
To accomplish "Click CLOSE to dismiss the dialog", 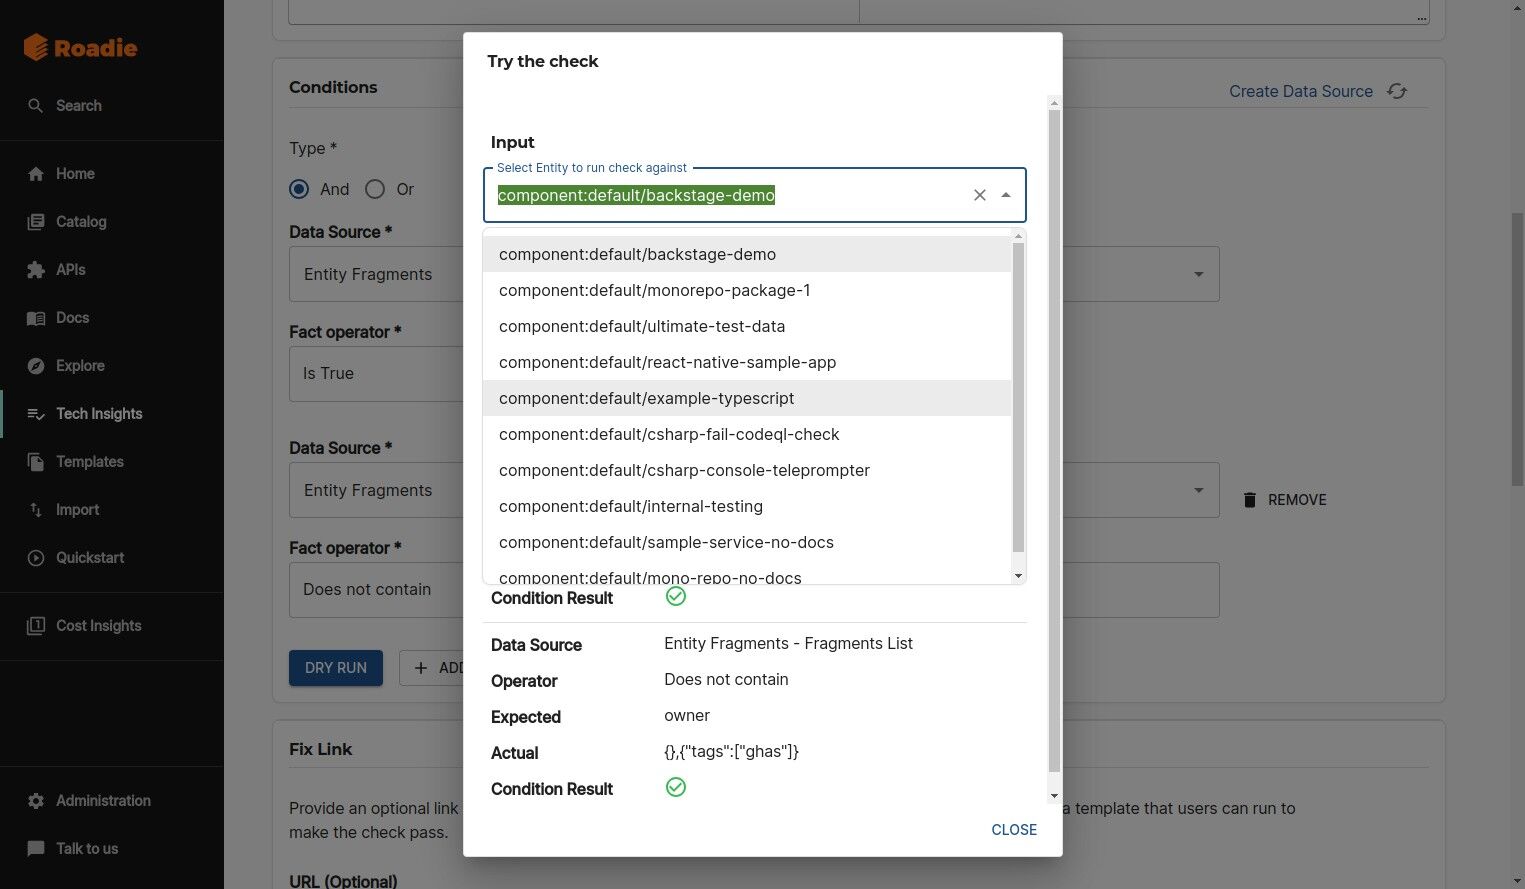I will point(1013,830).
